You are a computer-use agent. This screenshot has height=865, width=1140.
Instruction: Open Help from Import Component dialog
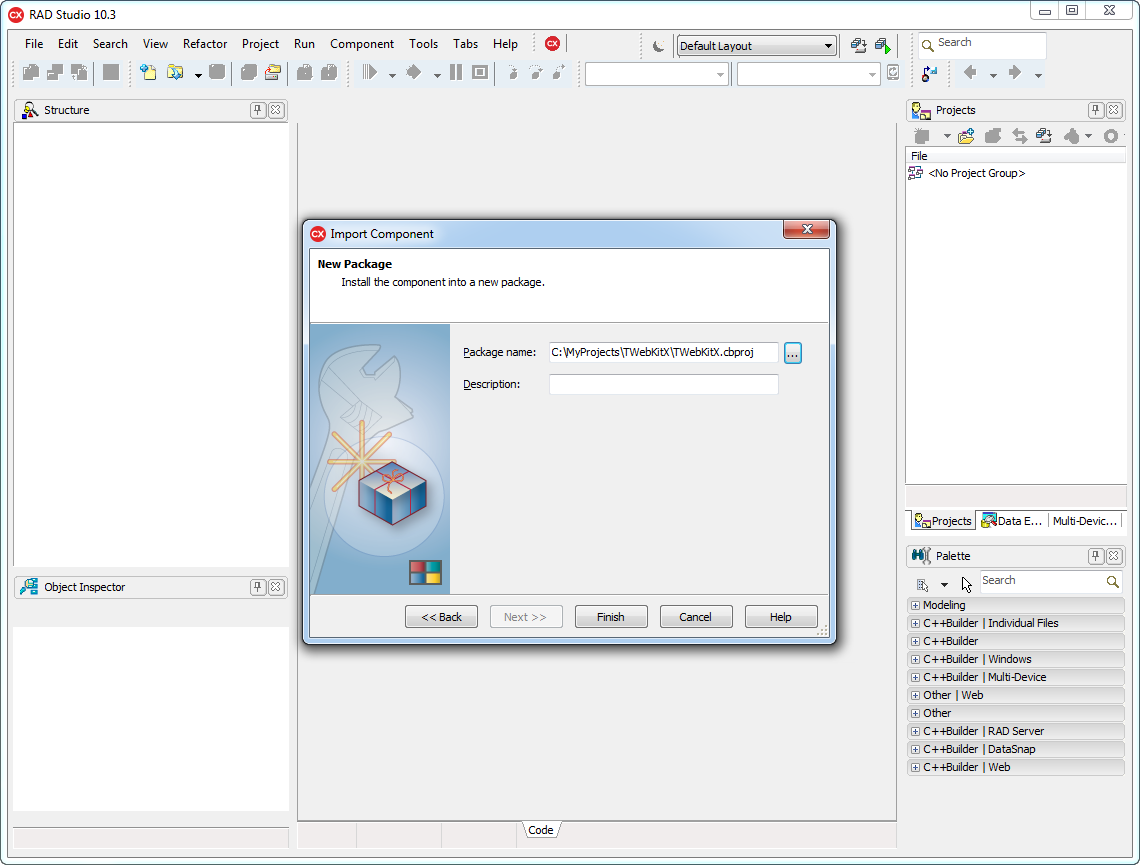point(781,617)
